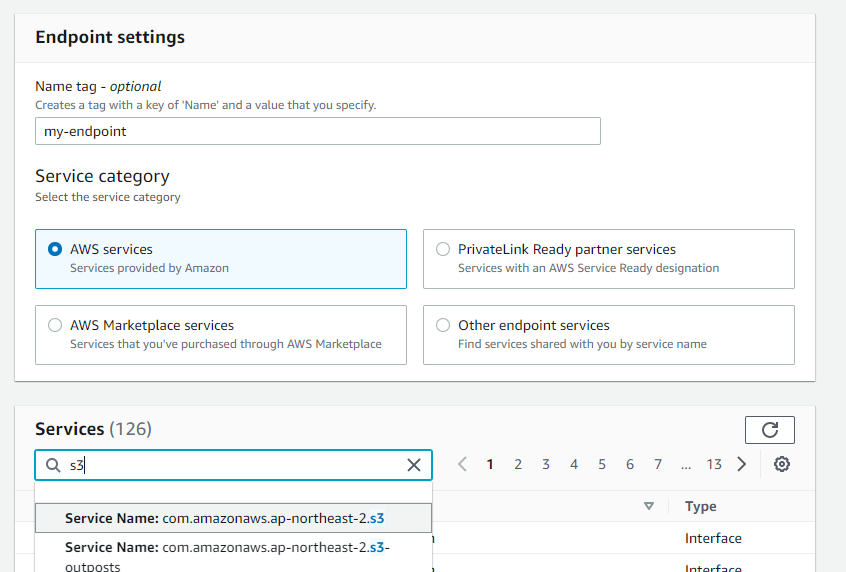846x572 pixels.
Task: Click the Endpoint settings heading
Action: click(110, 37)
